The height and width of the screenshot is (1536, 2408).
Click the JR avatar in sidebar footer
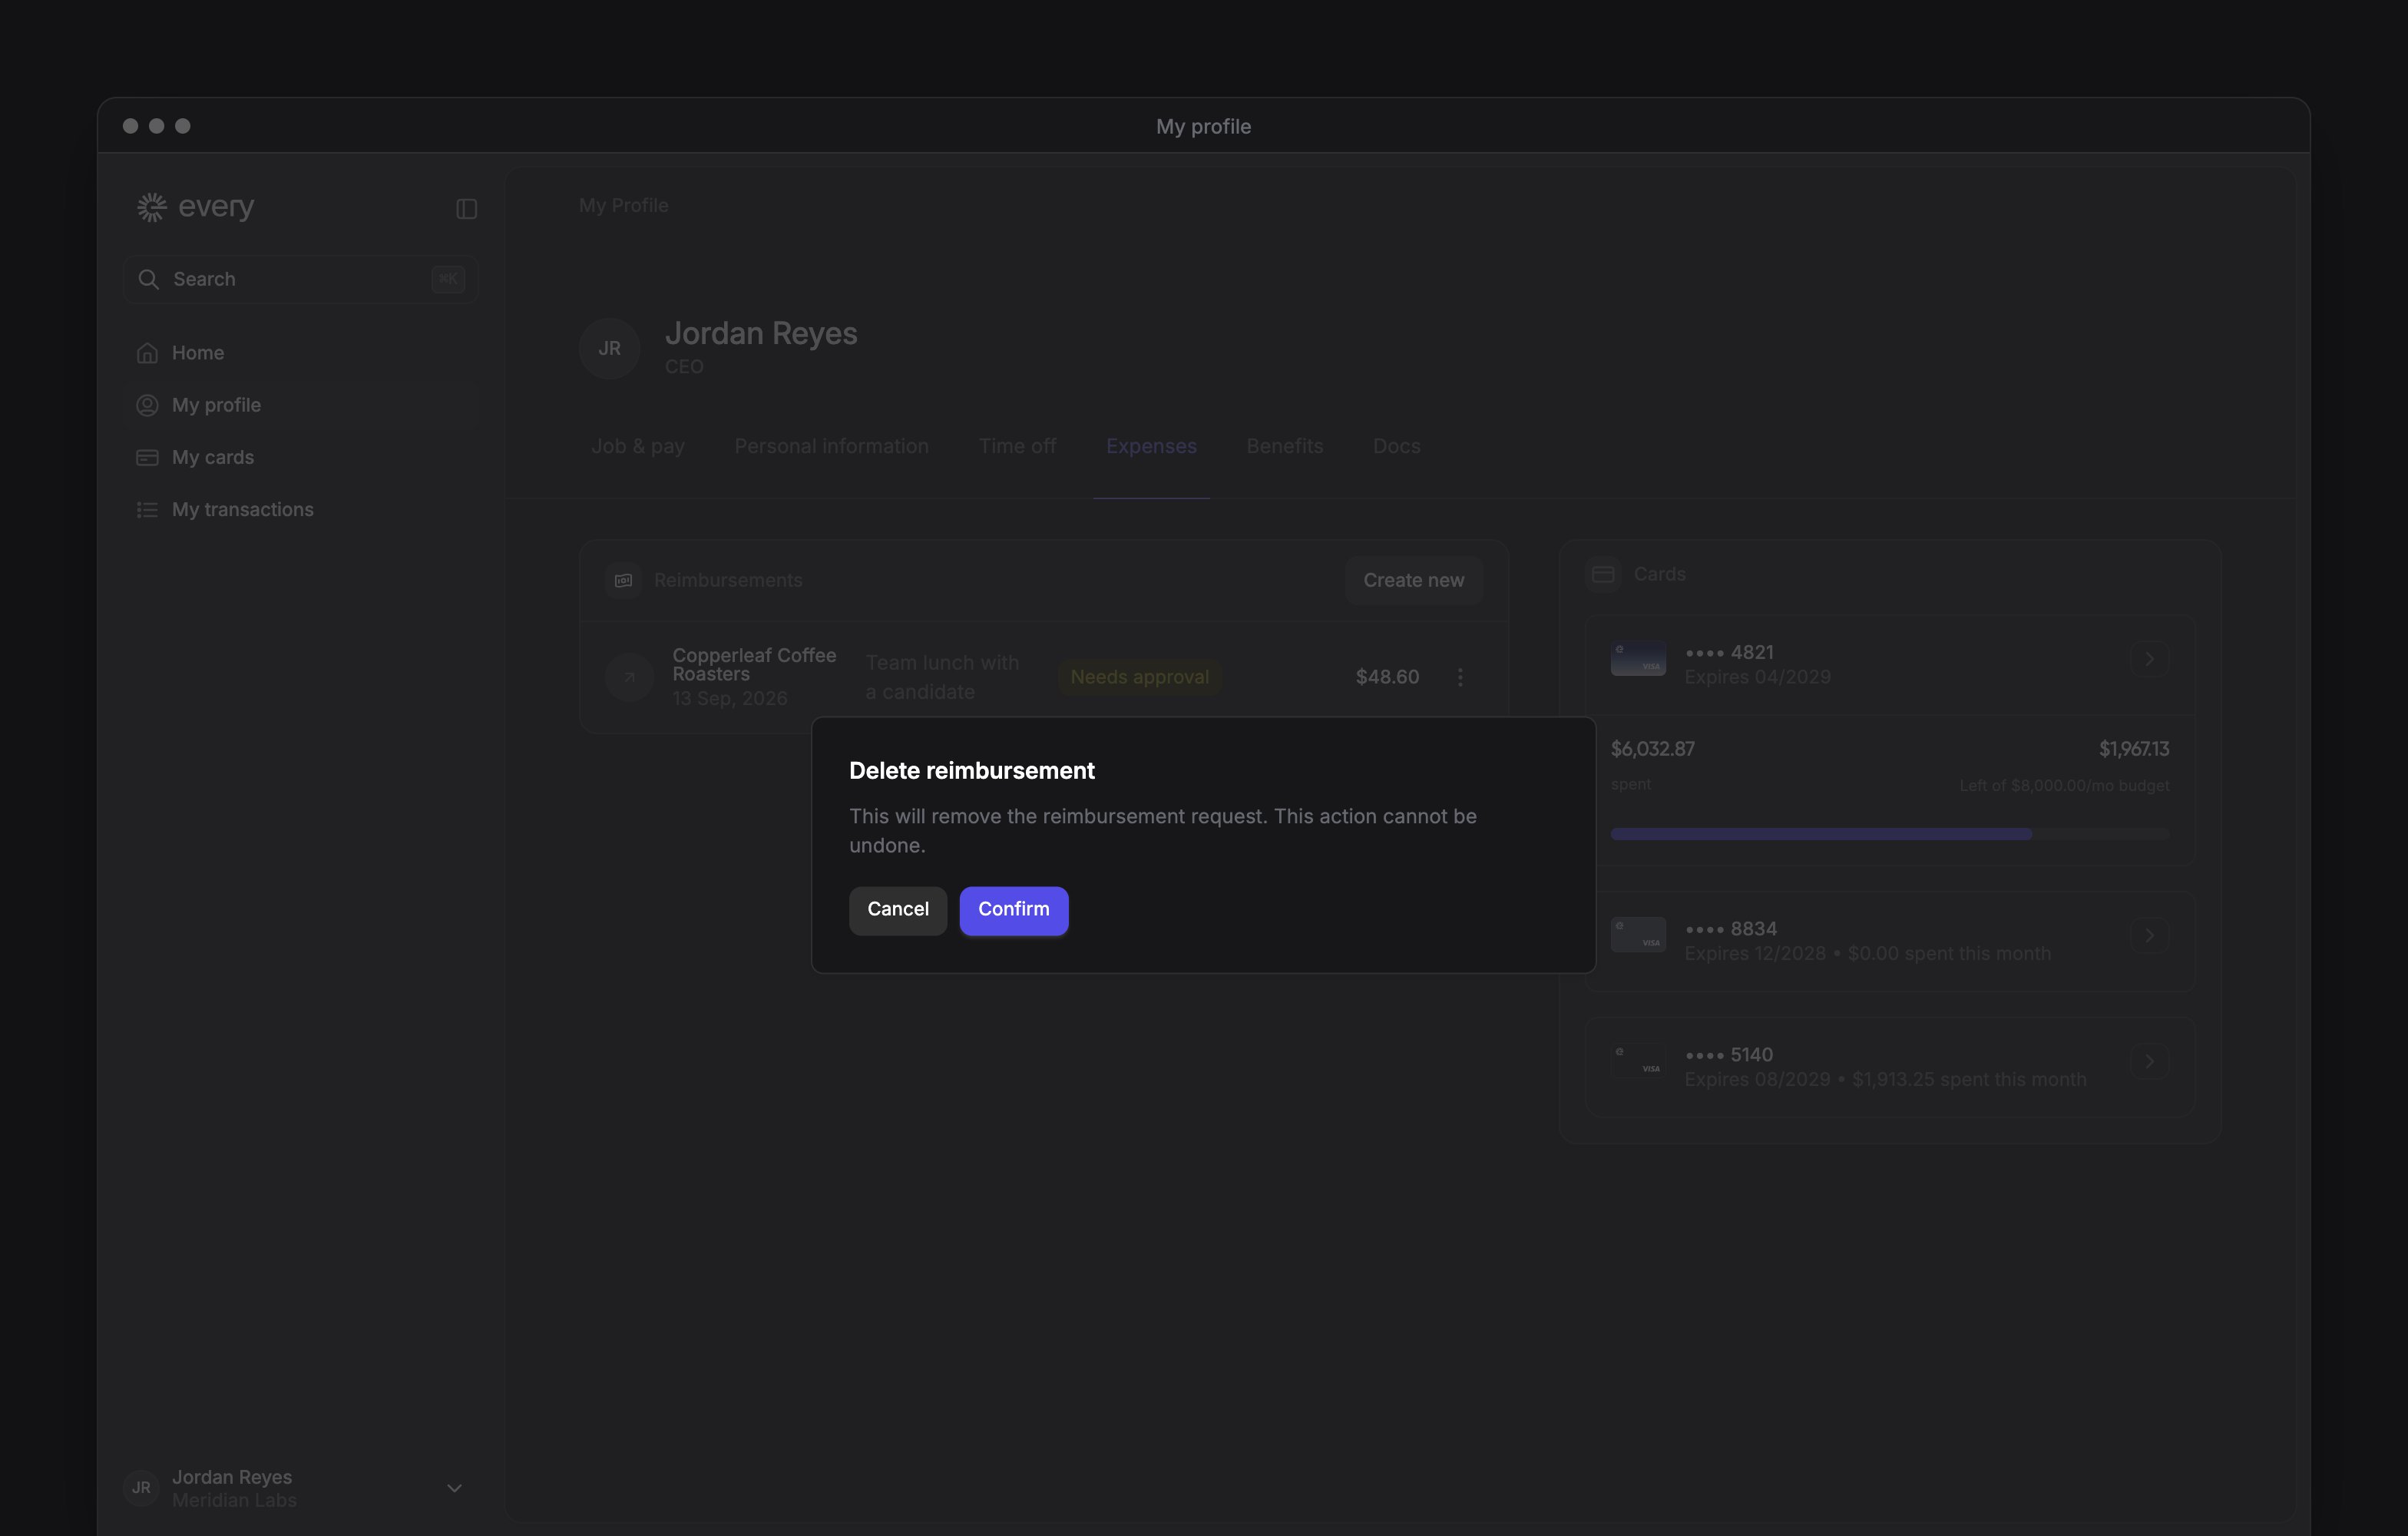[141, 1488]
